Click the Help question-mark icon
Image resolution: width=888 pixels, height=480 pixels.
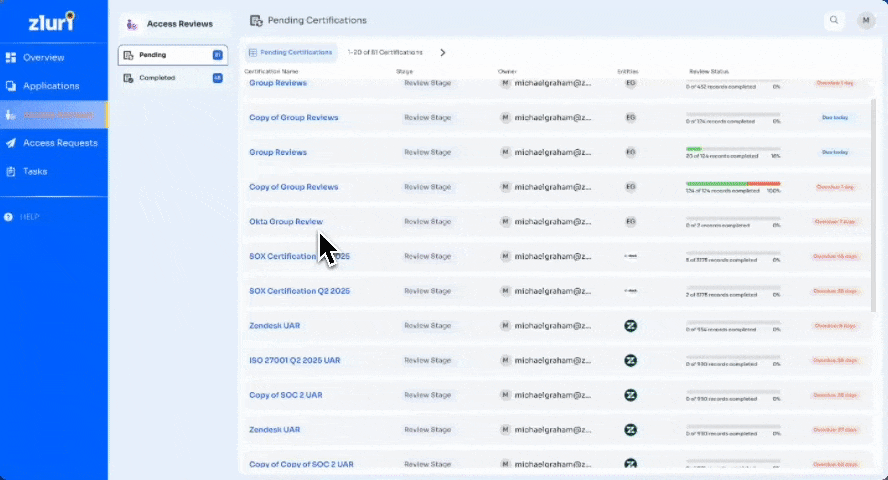pos(8,217)
